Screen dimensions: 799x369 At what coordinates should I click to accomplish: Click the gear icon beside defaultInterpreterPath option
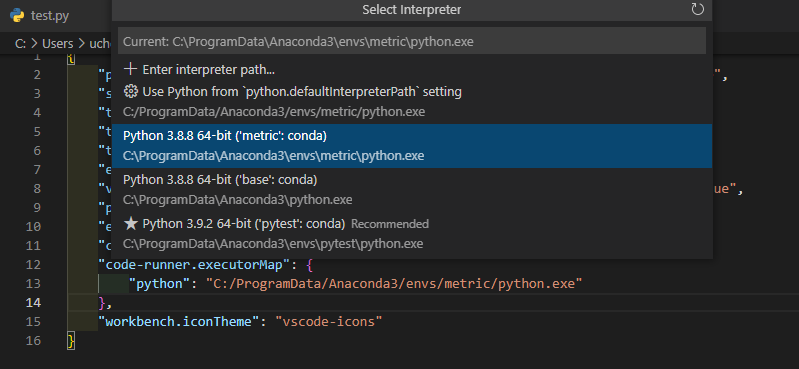pyautogui.click(x=131, y=92)
